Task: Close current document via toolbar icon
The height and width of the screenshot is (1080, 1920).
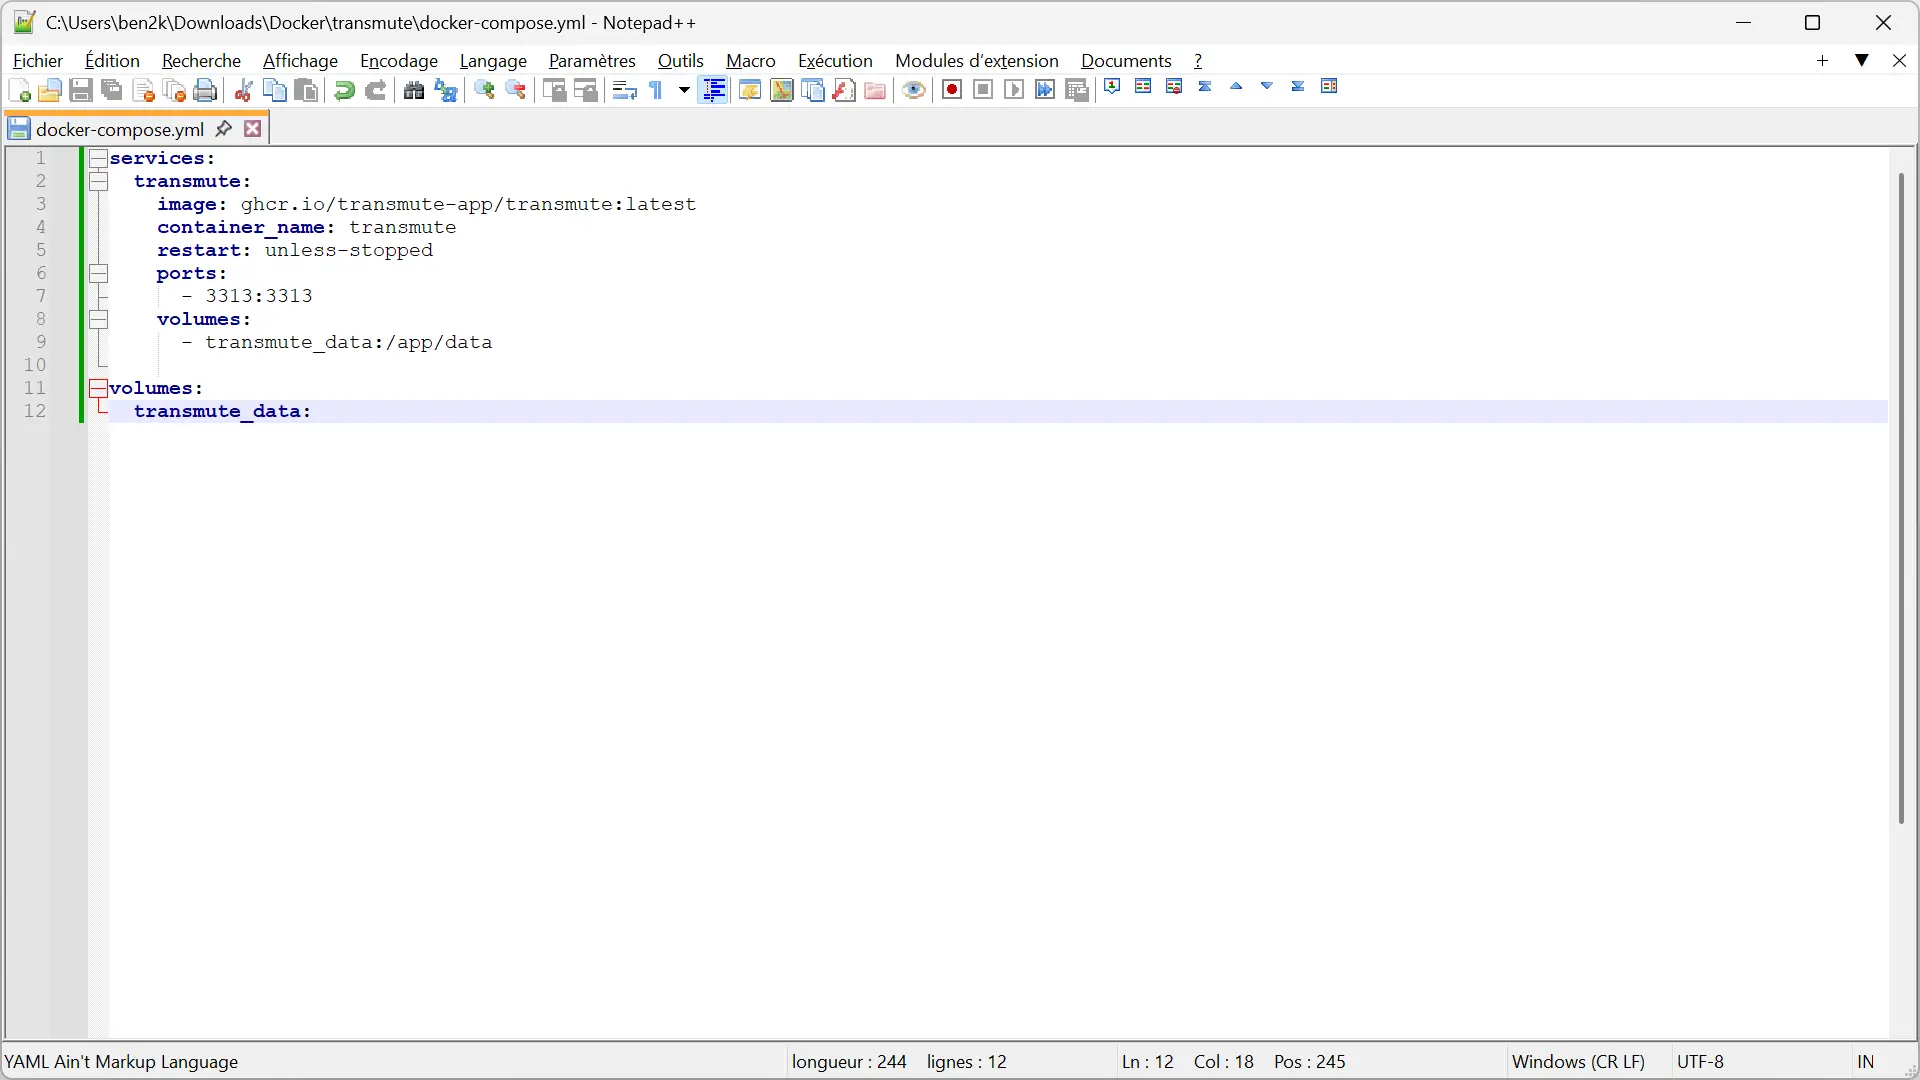Action: pos(143,91)
